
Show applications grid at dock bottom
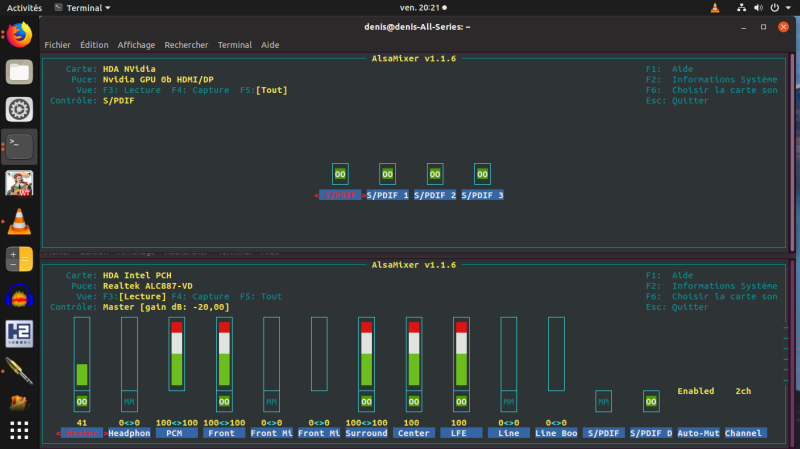tap(20, 431)
